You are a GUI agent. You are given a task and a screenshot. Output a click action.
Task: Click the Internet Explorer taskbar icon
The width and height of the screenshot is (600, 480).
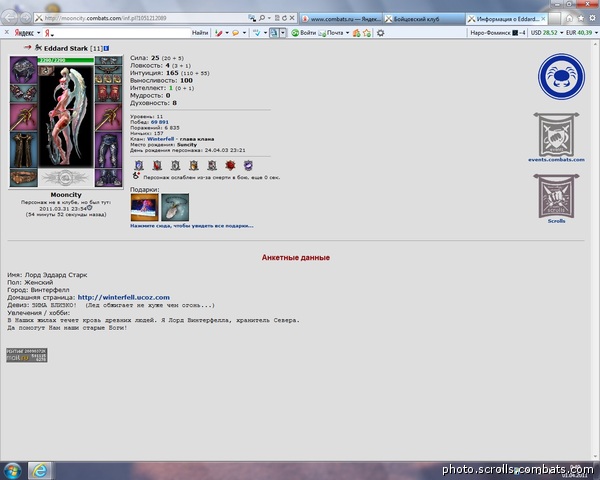[x=39, y=471]
